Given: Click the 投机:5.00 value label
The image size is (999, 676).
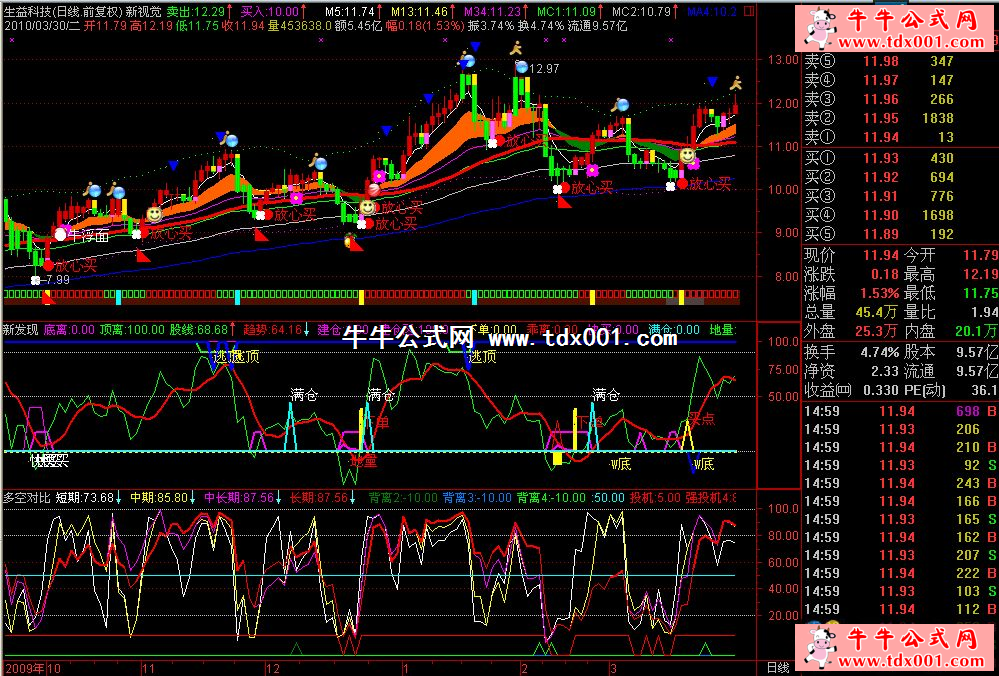Looking at the screenshot, I should pos(655,497).
